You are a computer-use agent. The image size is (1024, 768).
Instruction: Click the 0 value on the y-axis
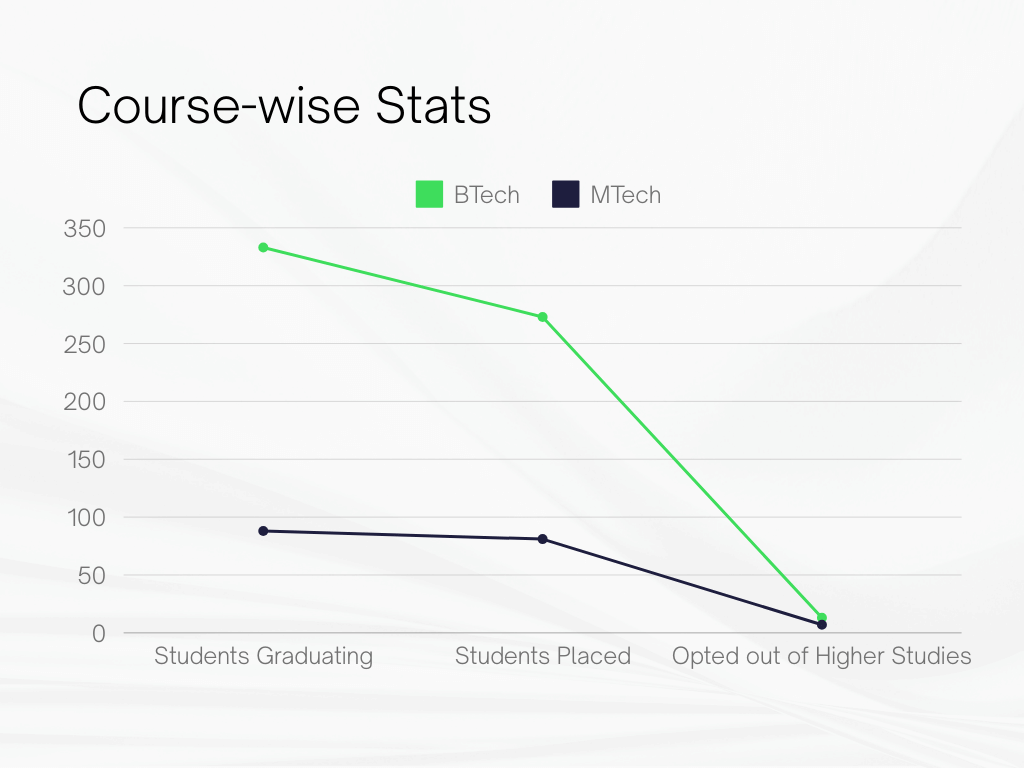pyautogui.click(x=98, y=634)
